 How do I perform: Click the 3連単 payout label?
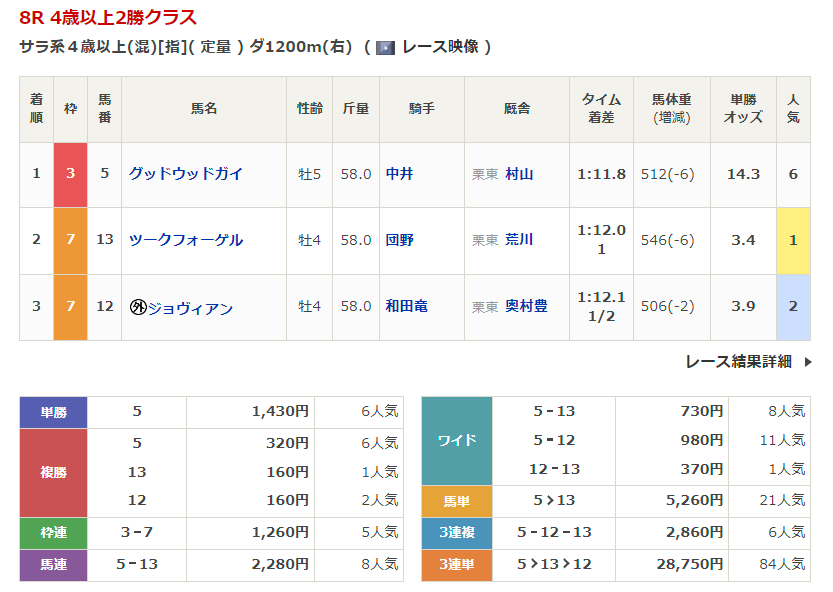coord(457,565)
